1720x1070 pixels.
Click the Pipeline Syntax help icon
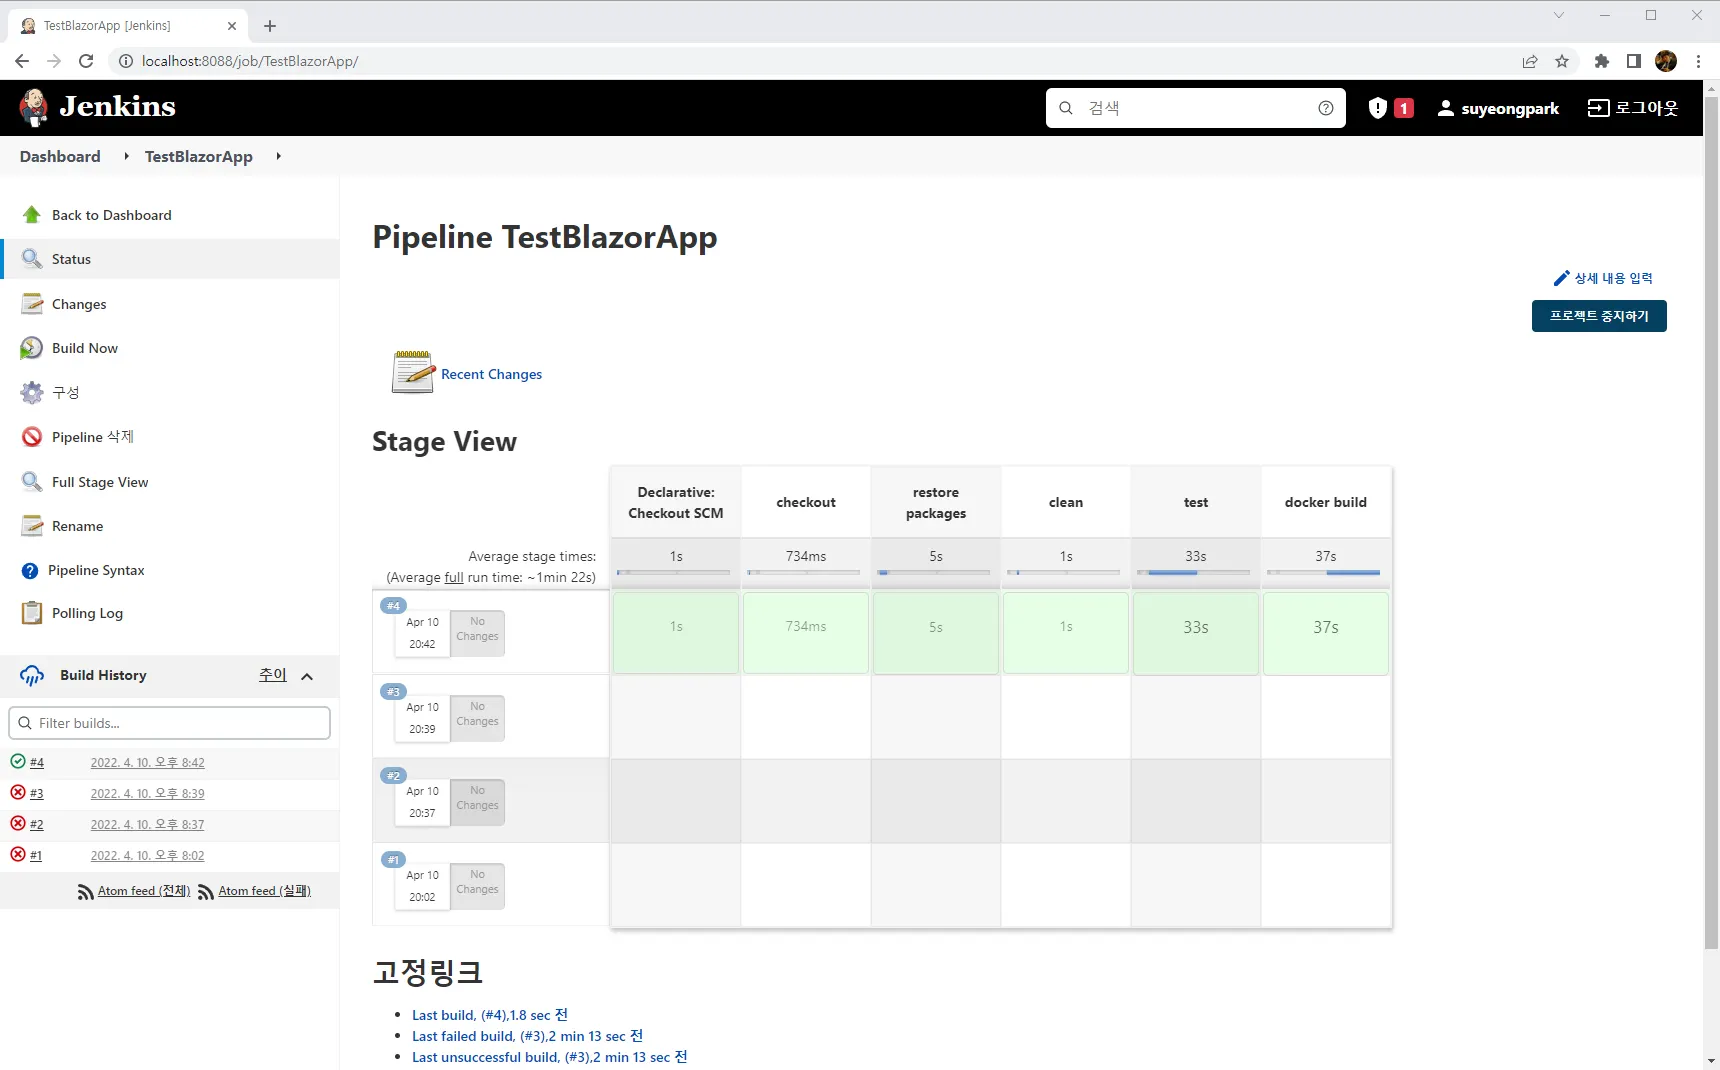[x=30, y=571]
